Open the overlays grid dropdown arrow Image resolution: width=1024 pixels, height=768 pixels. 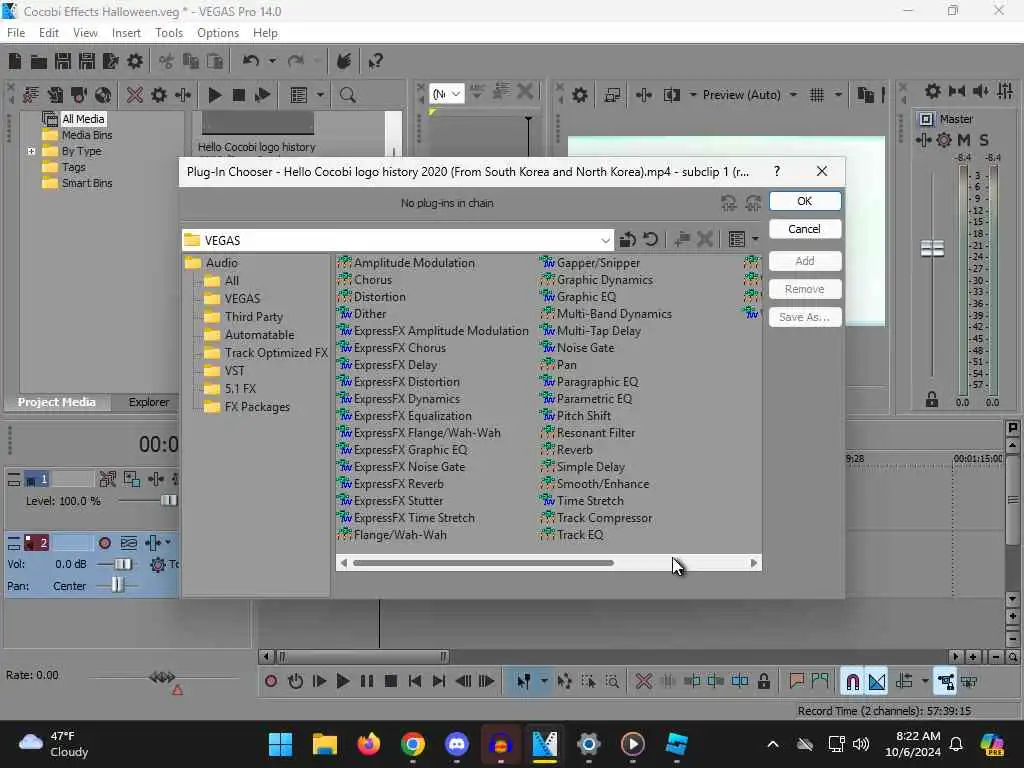[x=838, y=95]
